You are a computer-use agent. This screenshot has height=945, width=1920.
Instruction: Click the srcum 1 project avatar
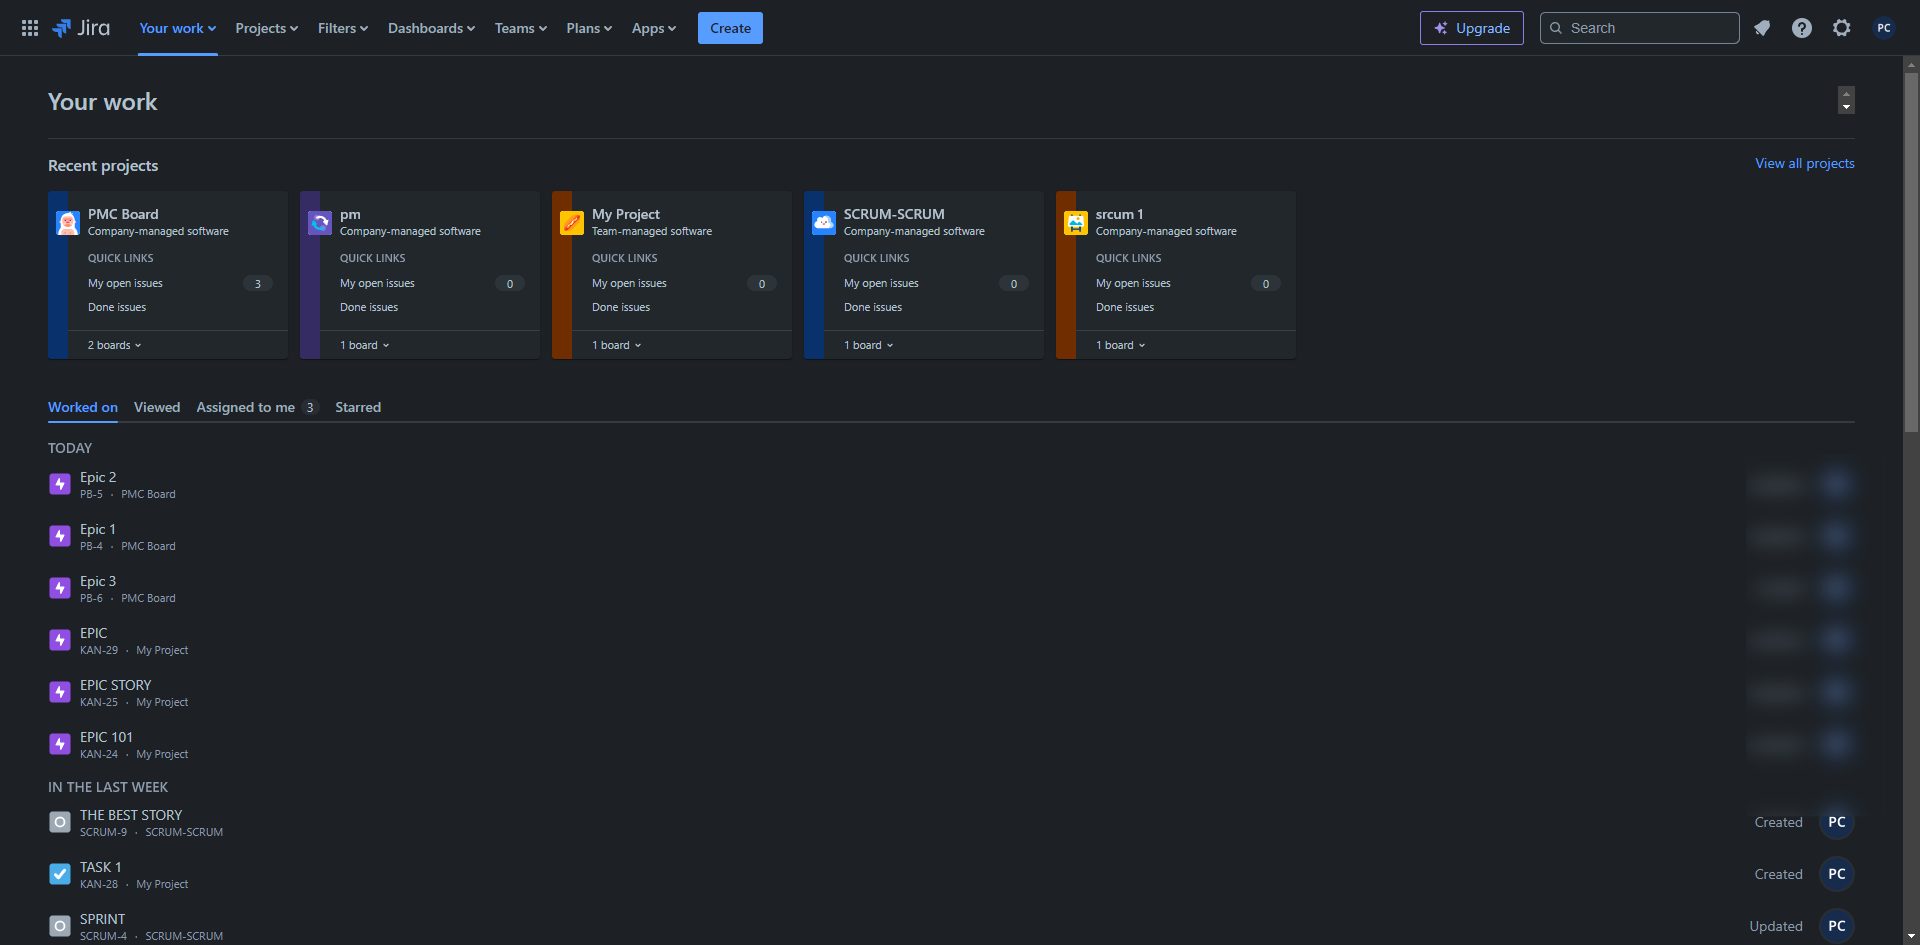[x=1076, y=223]
